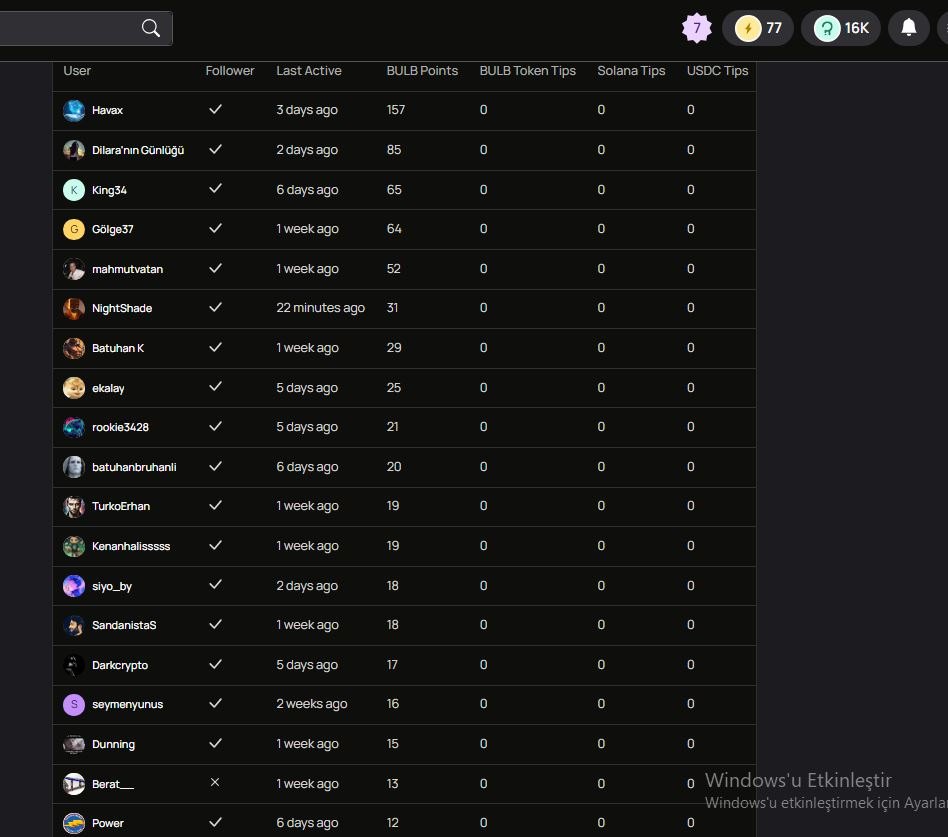Sort by the Last Active column header
948x837 pixels.
[x=309, y=71]
